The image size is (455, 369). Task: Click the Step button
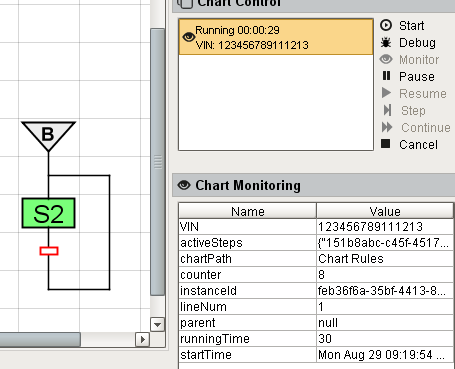[404, 110]
